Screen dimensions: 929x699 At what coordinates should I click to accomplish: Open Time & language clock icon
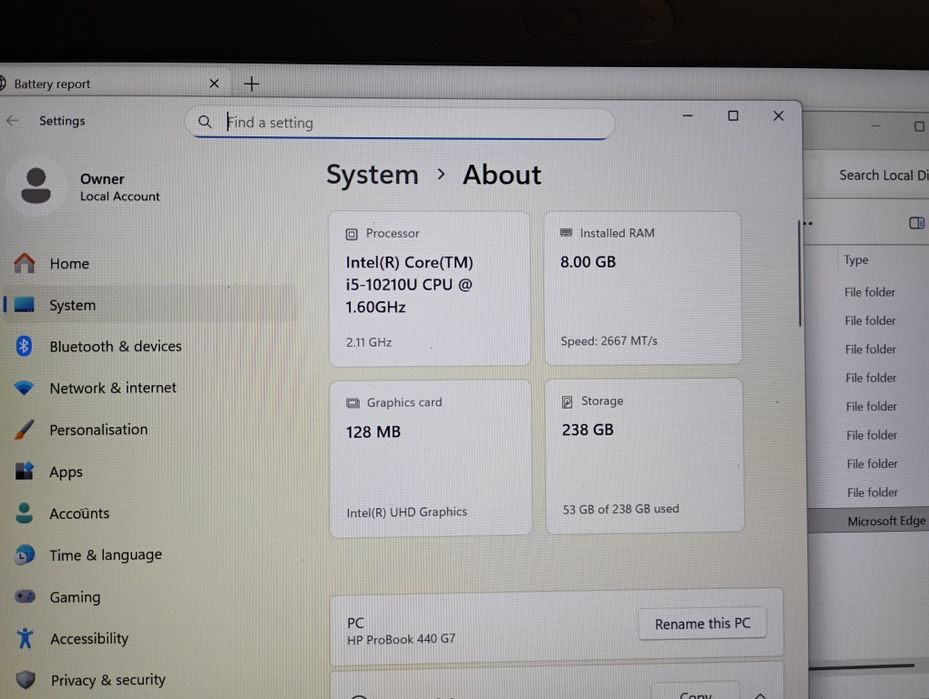click(x=24, y=555)
